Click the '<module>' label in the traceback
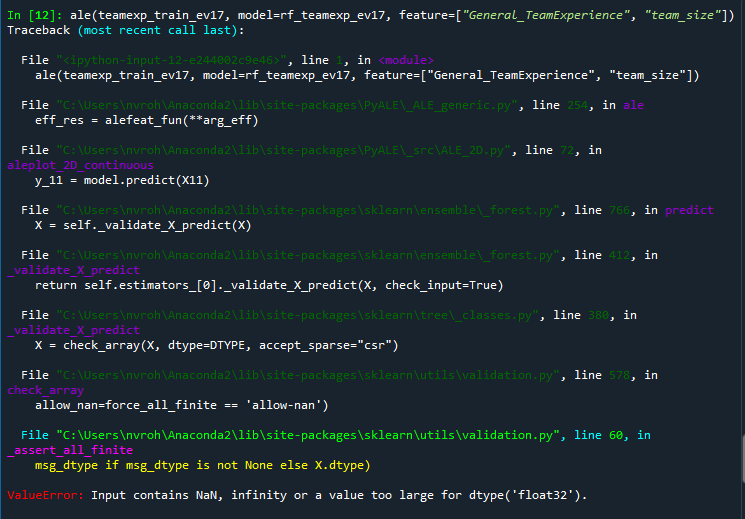The image size is (745, 519). click(406, 60)
